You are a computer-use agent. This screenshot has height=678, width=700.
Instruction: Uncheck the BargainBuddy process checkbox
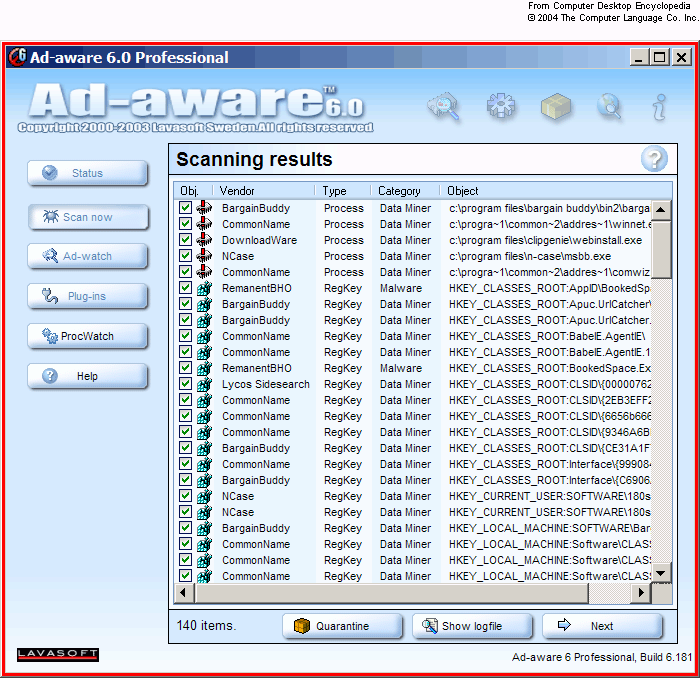(185, 208)
